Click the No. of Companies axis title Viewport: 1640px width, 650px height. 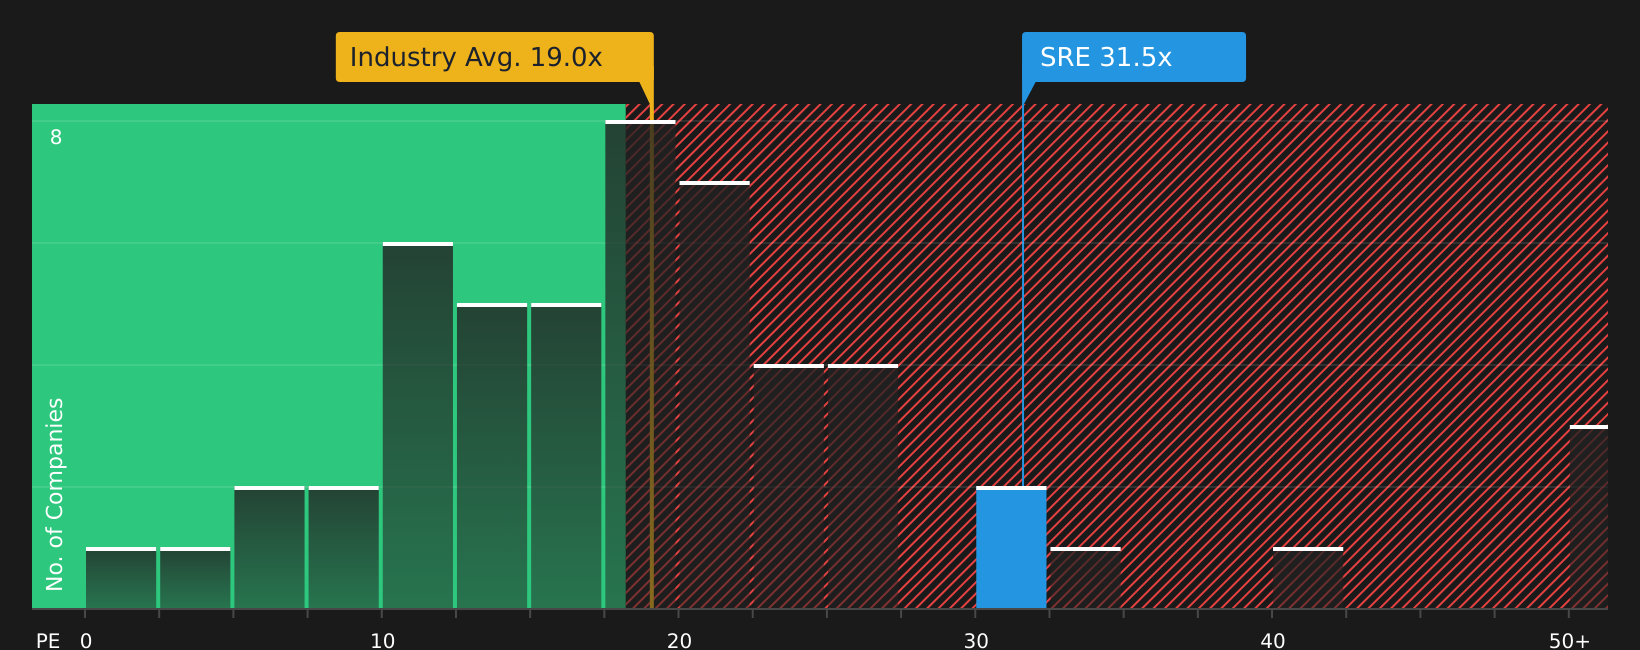[55, 494]
